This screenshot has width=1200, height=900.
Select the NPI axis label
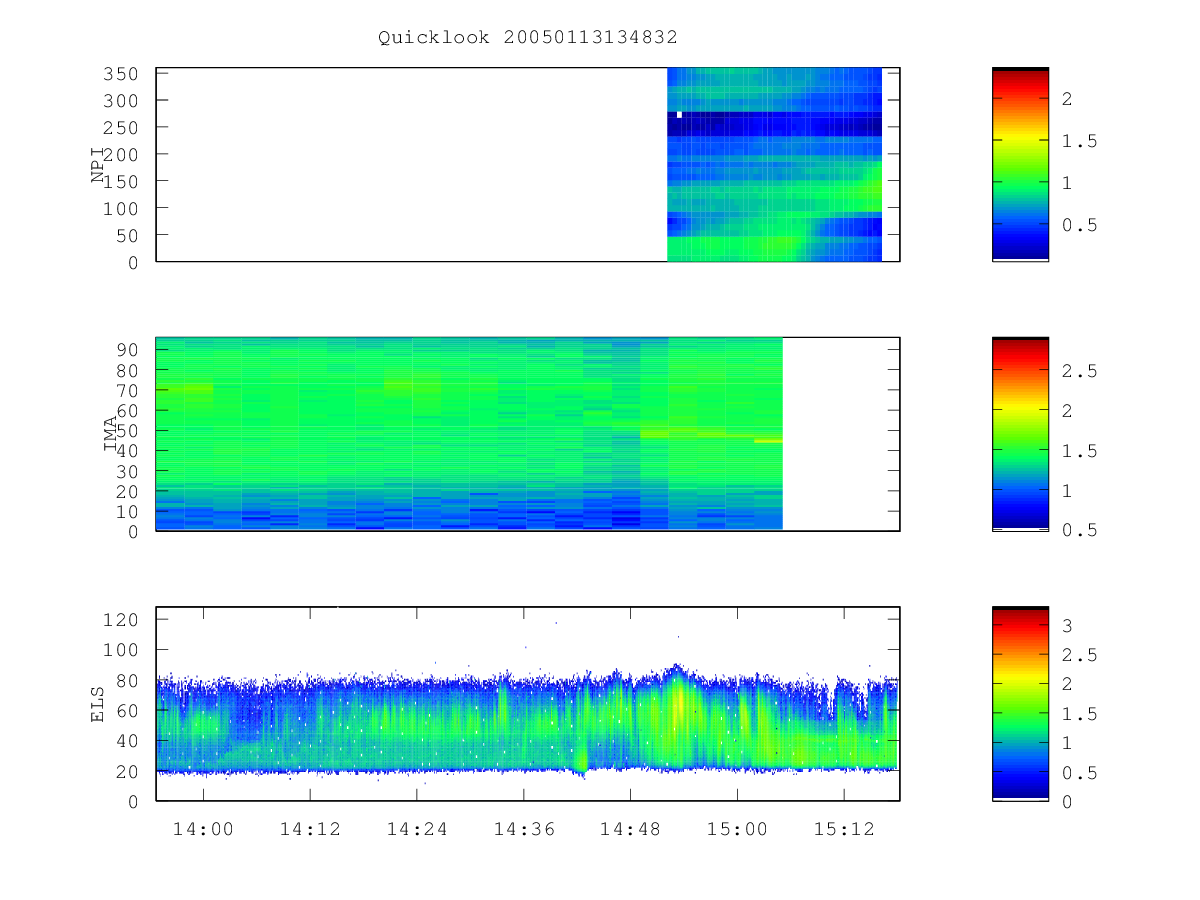(x=98, y=164)
